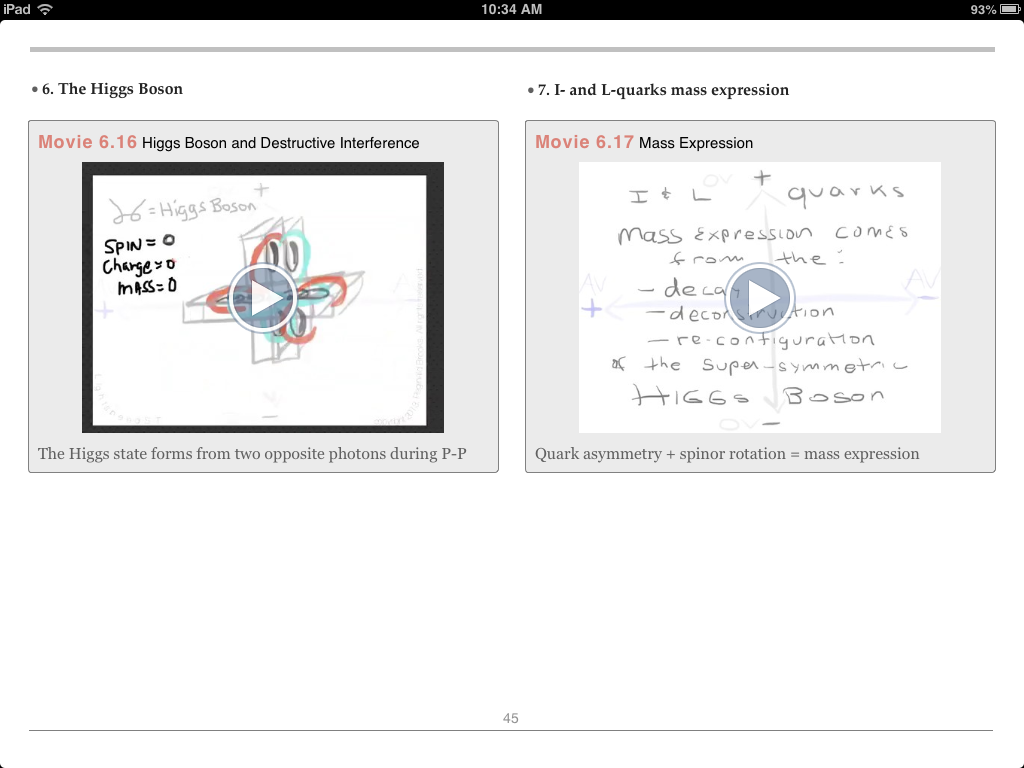The width and height of the screenshot is (1024, 768).
Task: Tap the Wi-Fi icon in the status bar
Action: pyautogui.click(x=42, y=9)
